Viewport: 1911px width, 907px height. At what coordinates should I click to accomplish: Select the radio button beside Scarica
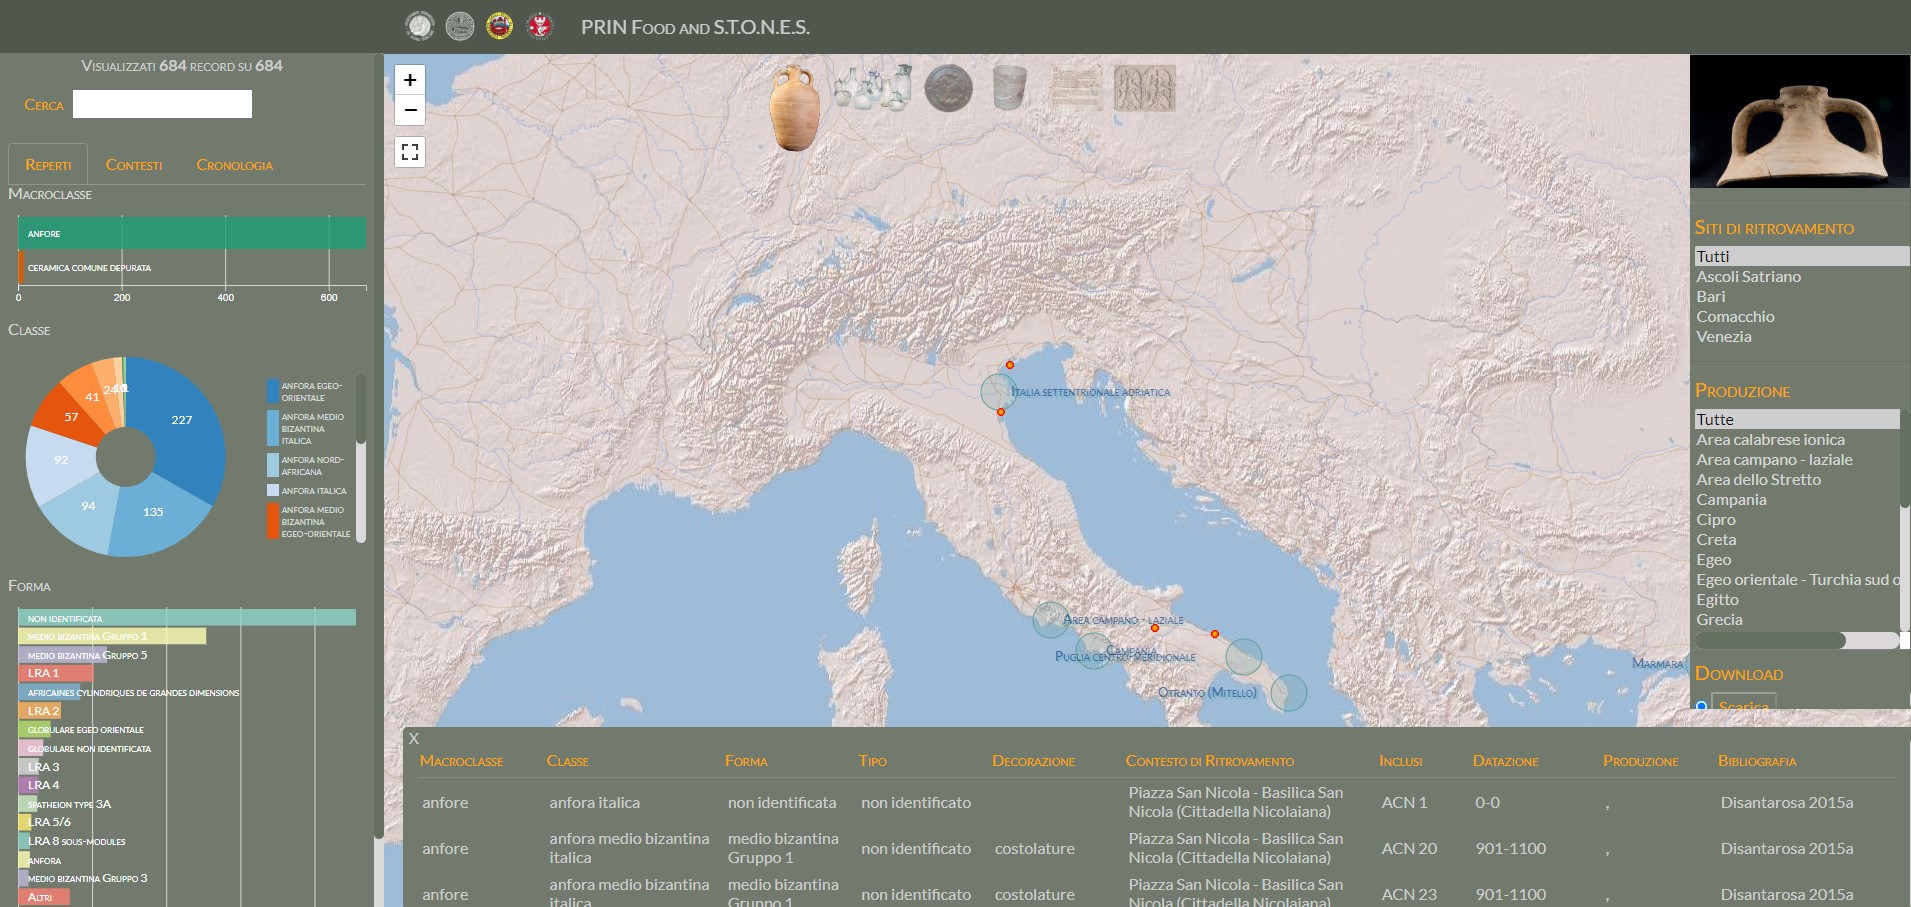coord(1701,706)
